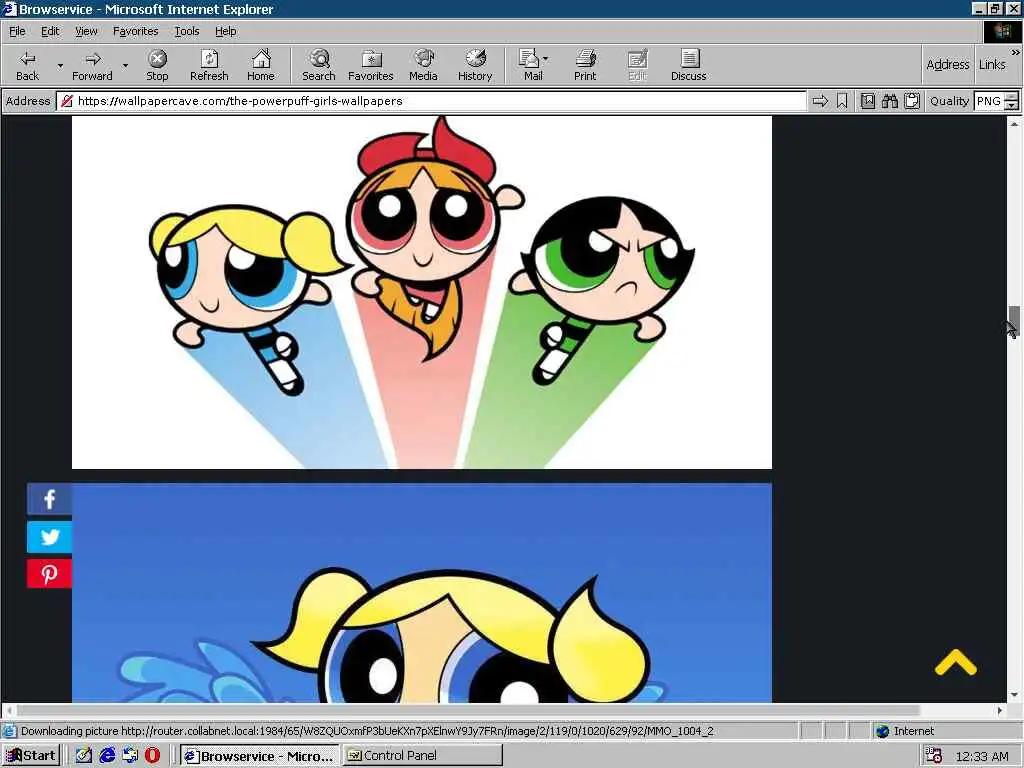Show browsing History from the toolbar
The width and height of the screenshot is (1024, 768).
click(475, 65)
